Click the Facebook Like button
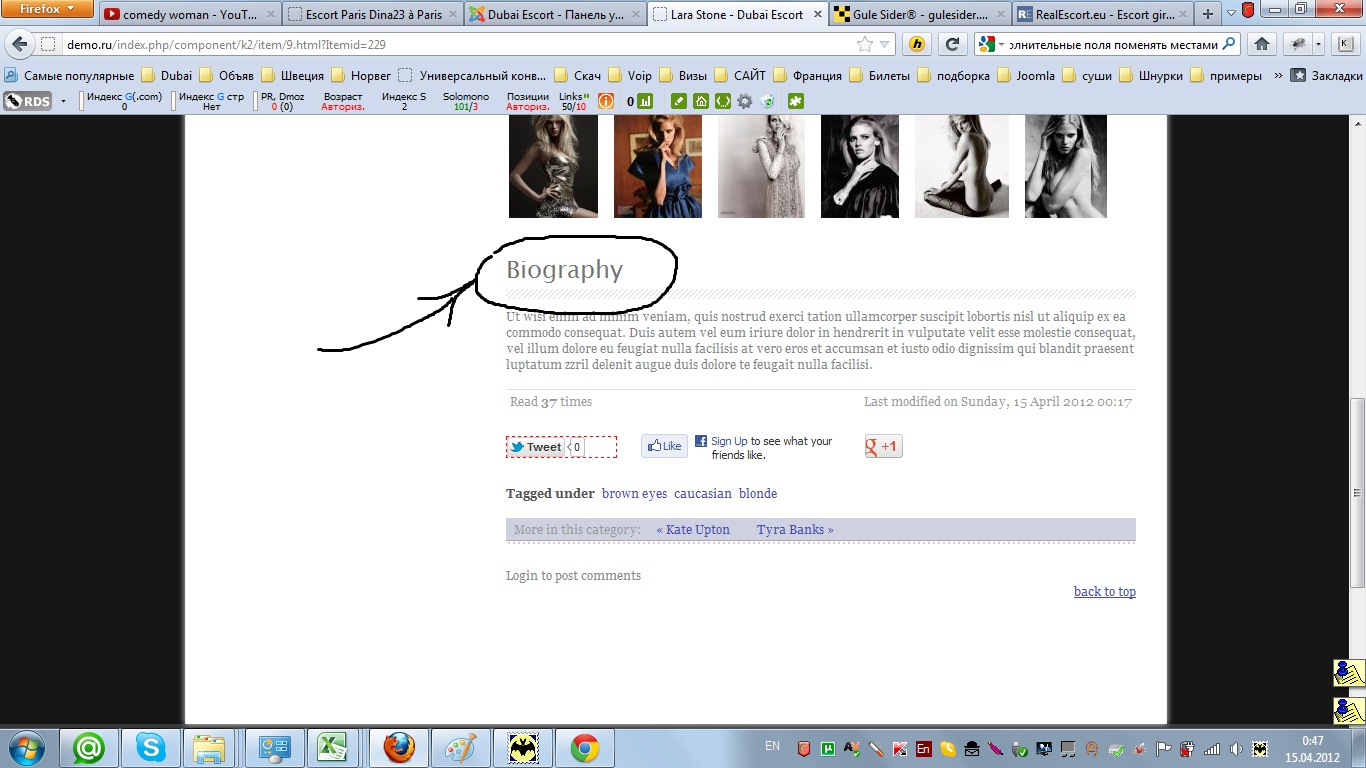The image size is (1366, 768). [664, 446]
